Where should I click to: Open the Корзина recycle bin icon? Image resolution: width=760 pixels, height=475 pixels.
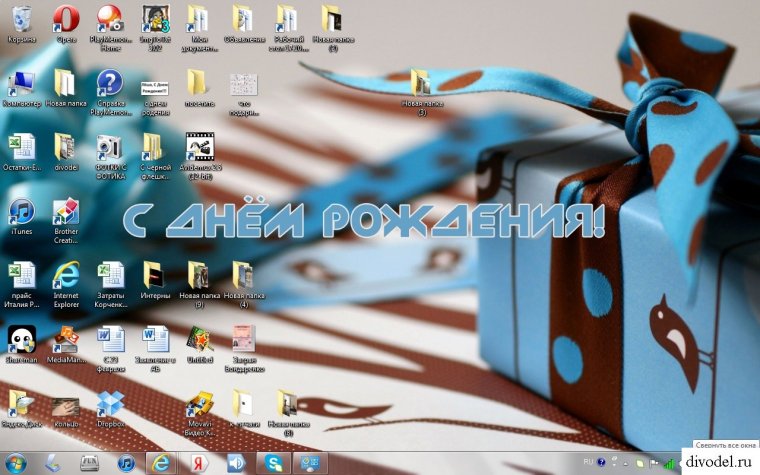21,19
